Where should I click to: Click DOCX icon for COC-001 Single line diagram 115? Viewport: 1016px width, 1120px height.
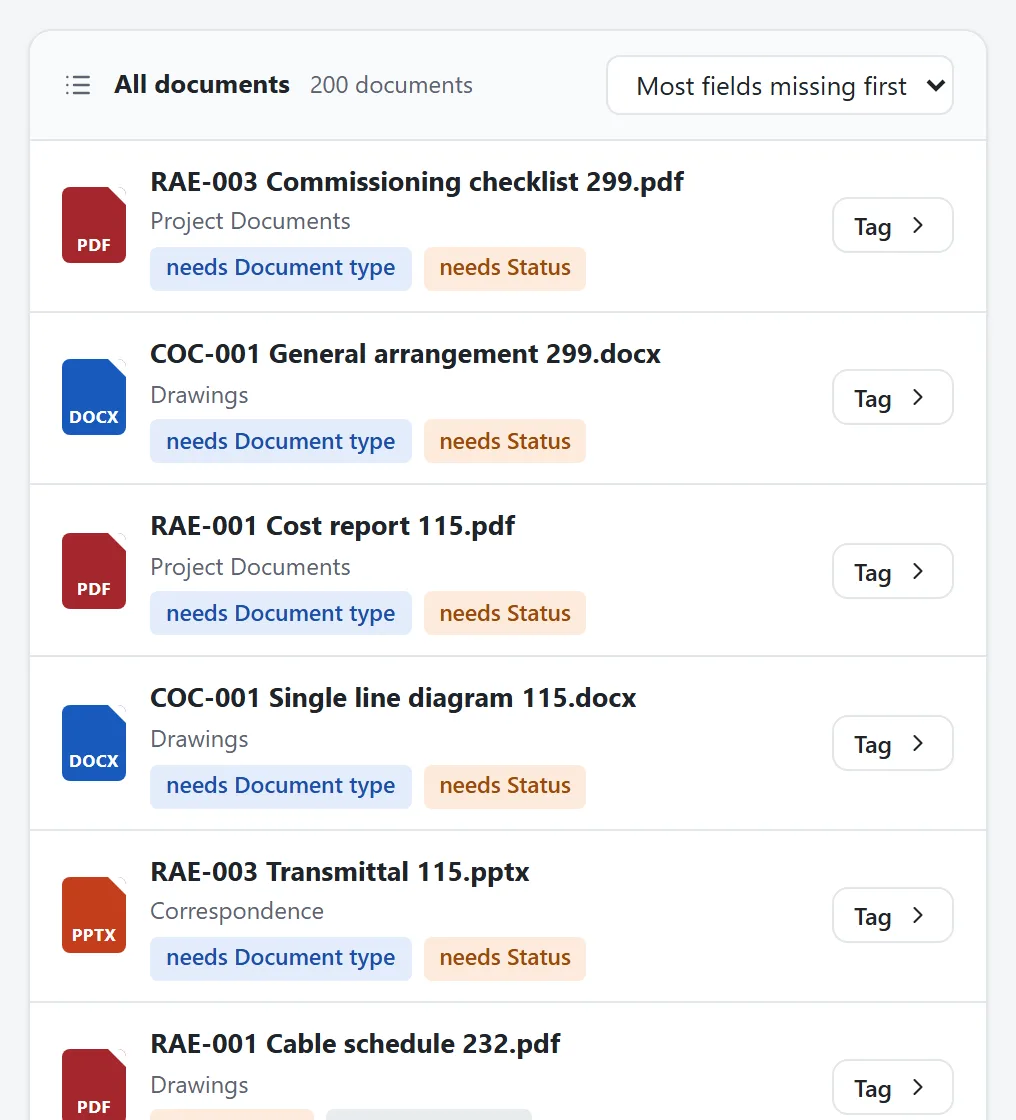(94, 743)
